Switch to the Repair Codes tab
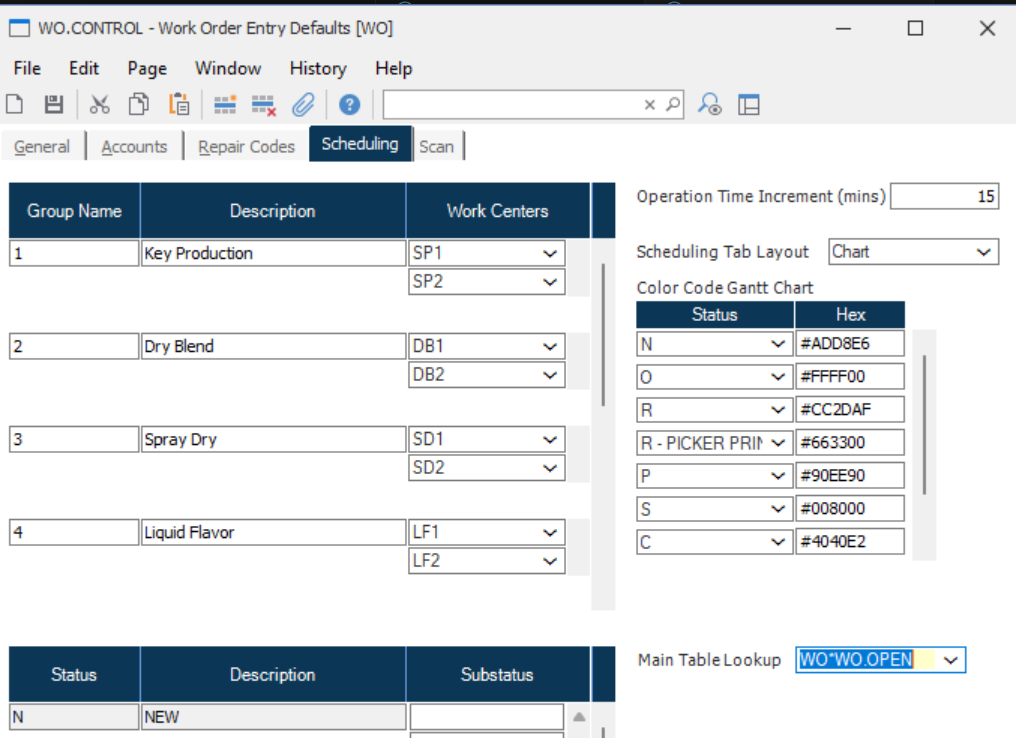The image size is (1016, 738). click(246, 147)
